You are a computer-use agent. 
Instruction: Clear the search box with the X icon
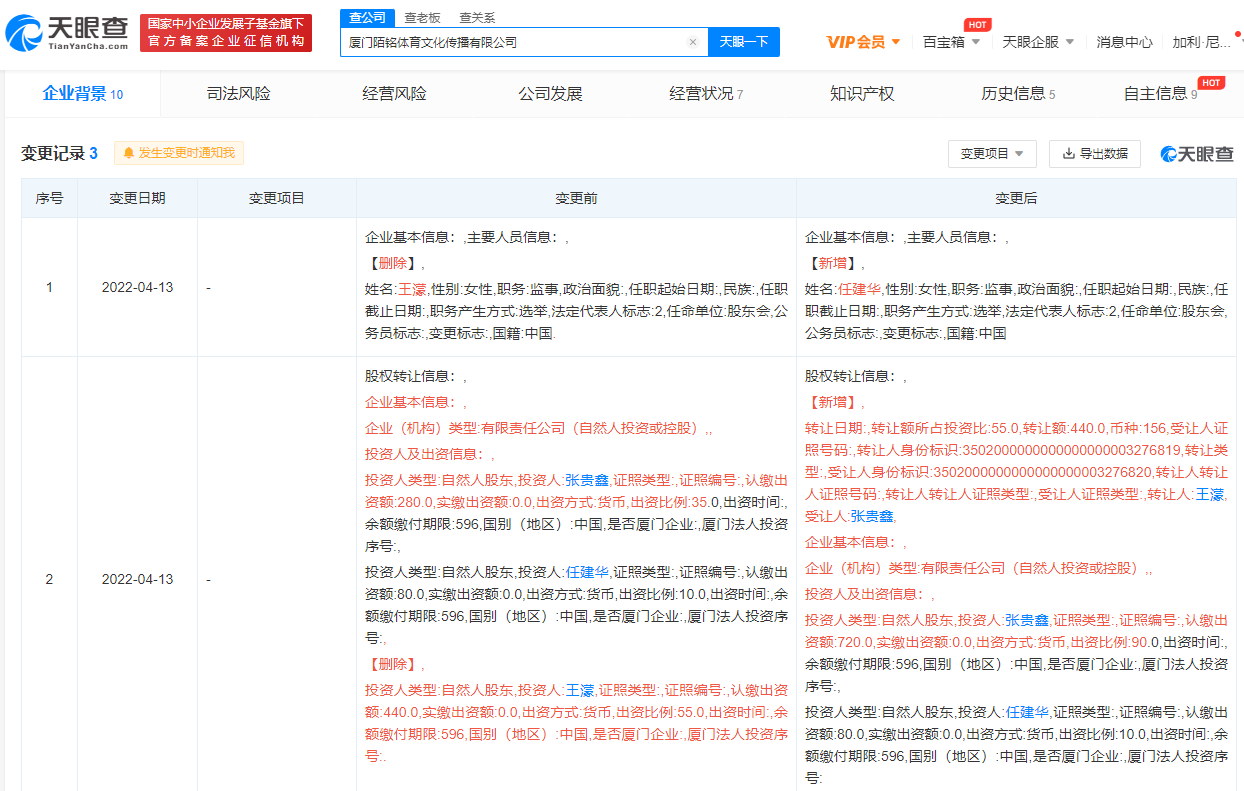pos(693,42)
